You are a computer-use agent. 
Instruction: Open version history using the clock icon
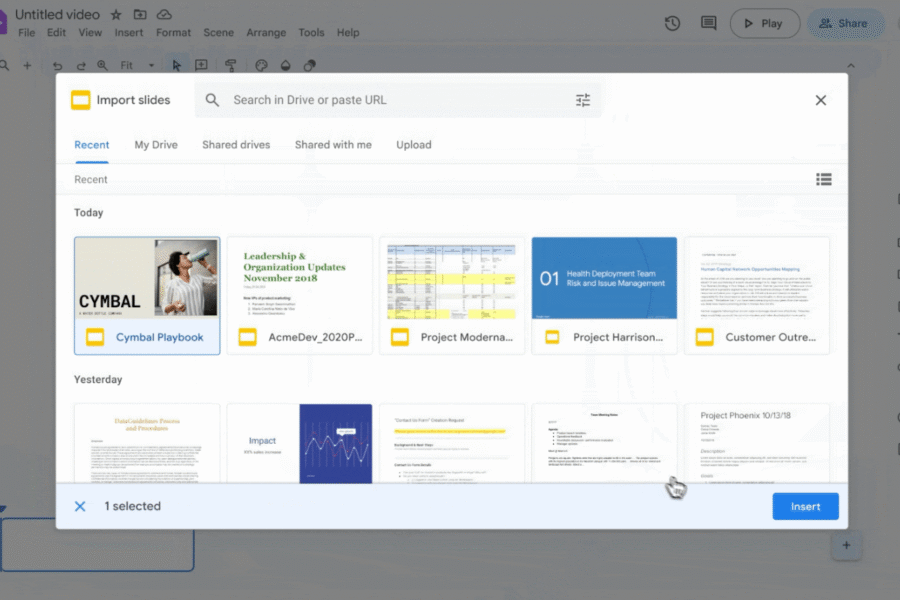point(672,22)
